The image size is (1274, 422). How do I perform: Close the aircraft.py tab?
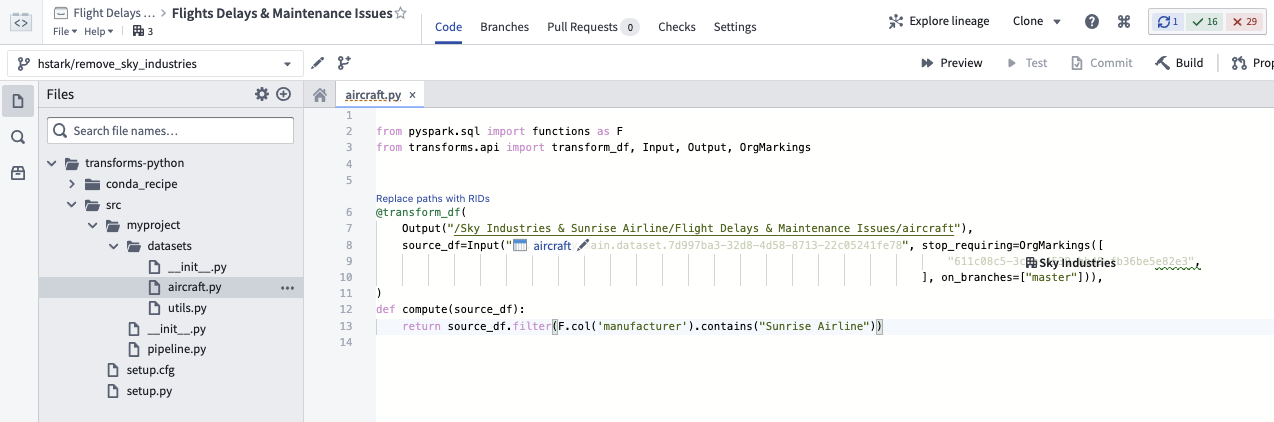point(412,95)
